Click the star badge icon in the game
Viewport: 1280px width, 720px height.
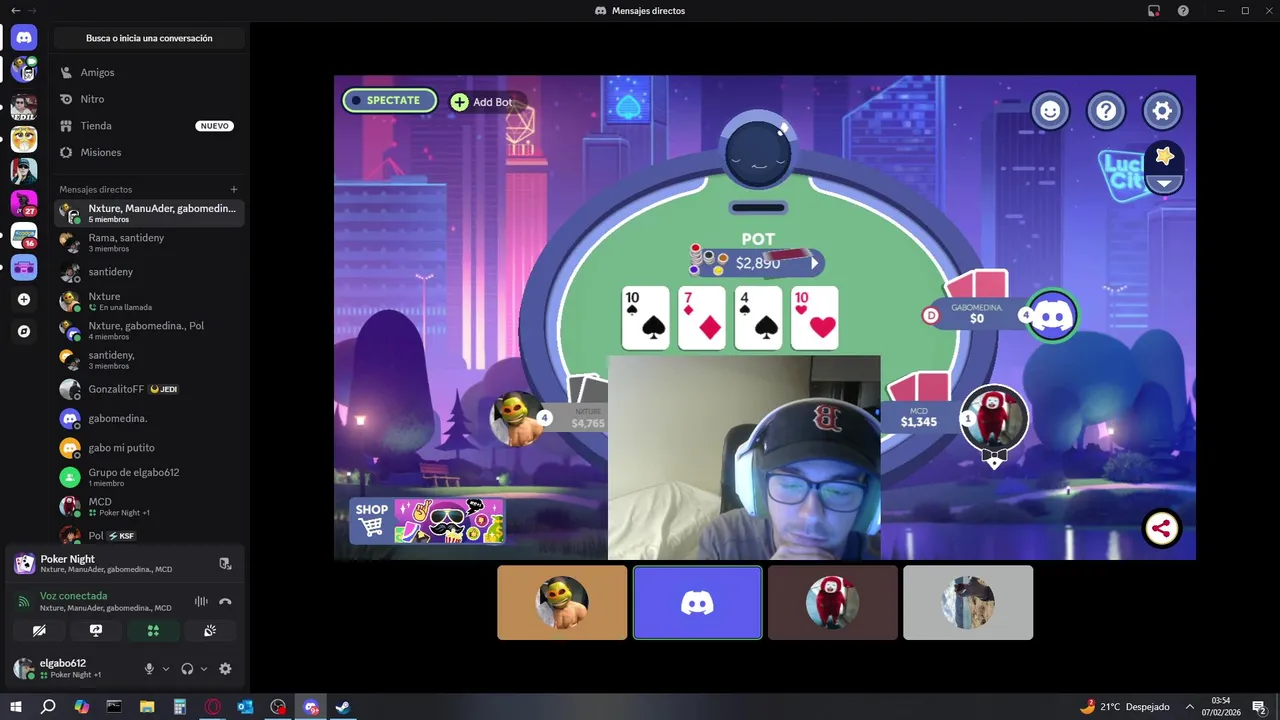[1164, 156]
